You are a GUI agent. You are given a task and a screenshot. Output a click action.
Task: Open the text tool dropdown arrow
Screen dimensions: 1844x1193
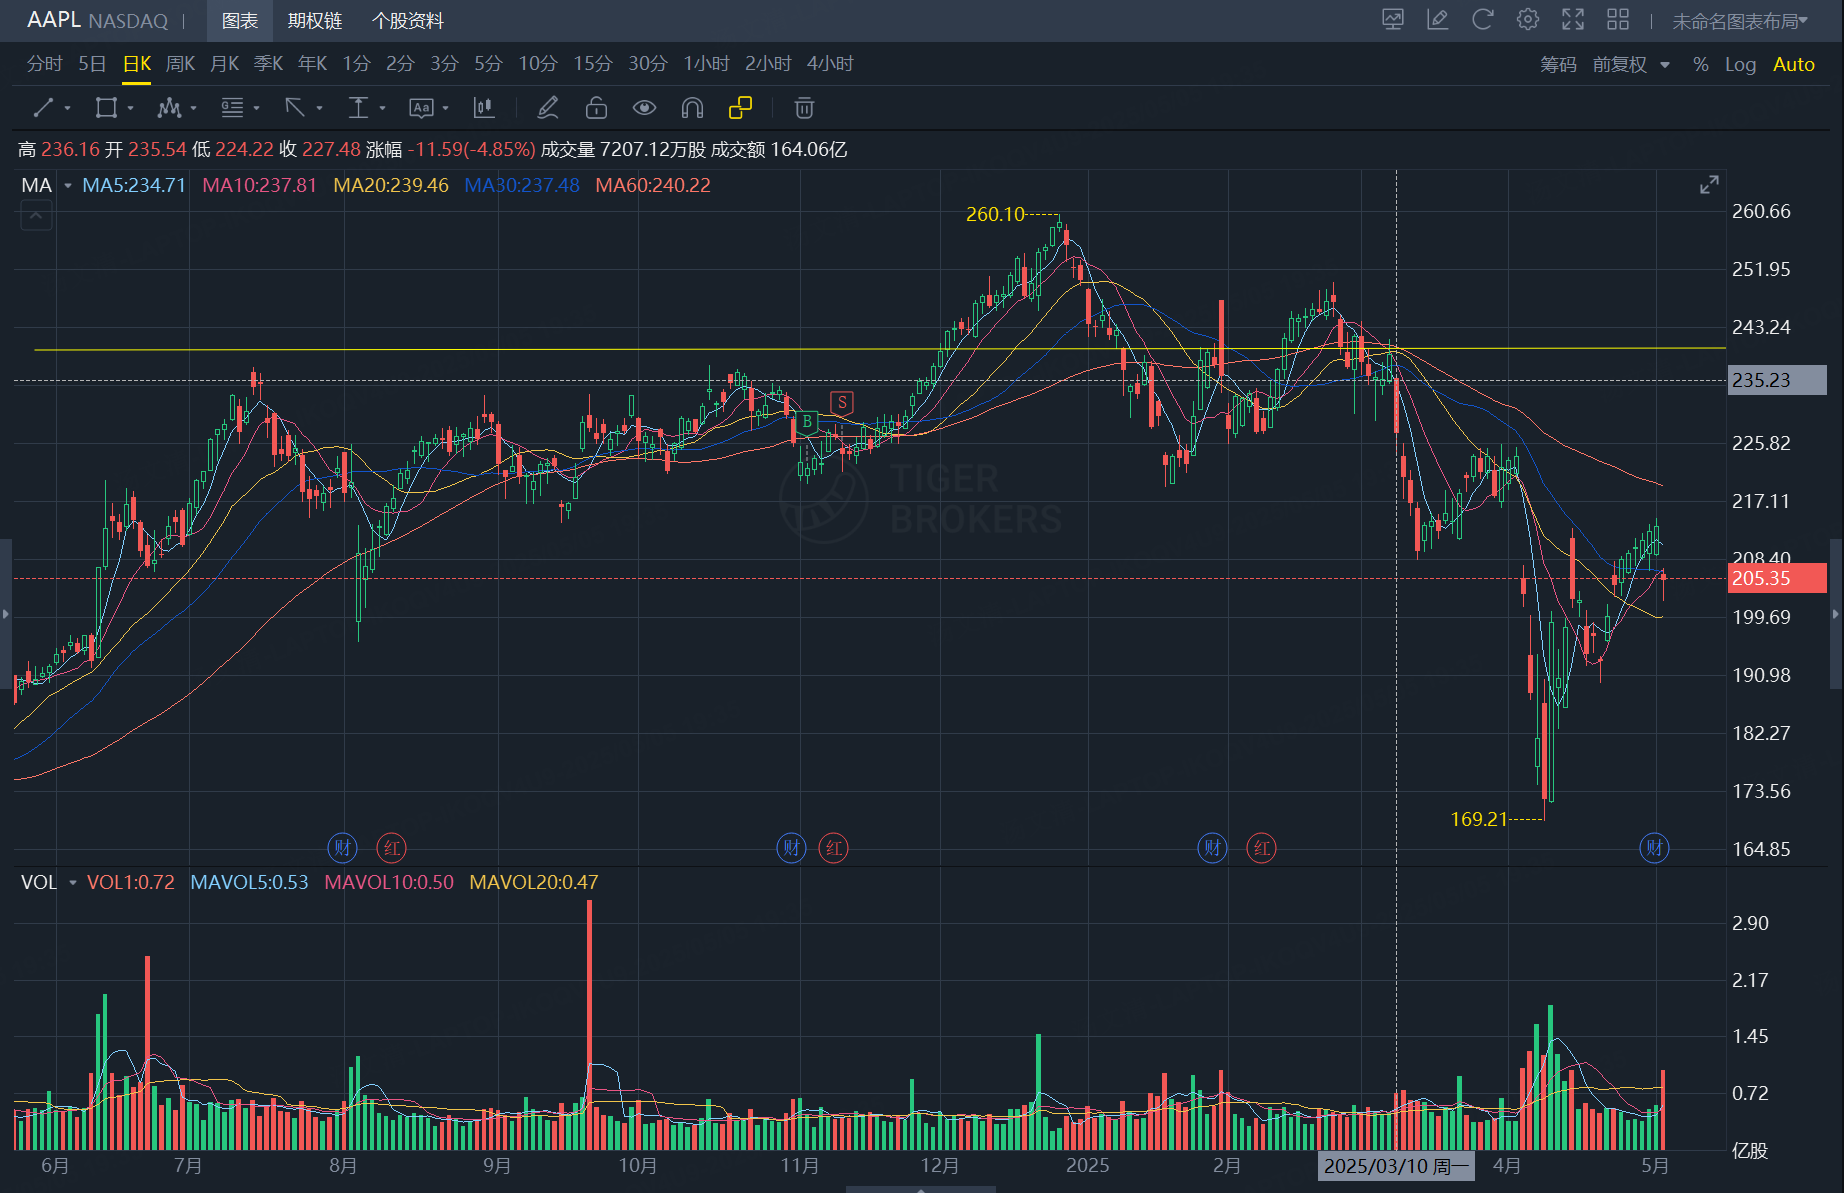pos(445,108)
